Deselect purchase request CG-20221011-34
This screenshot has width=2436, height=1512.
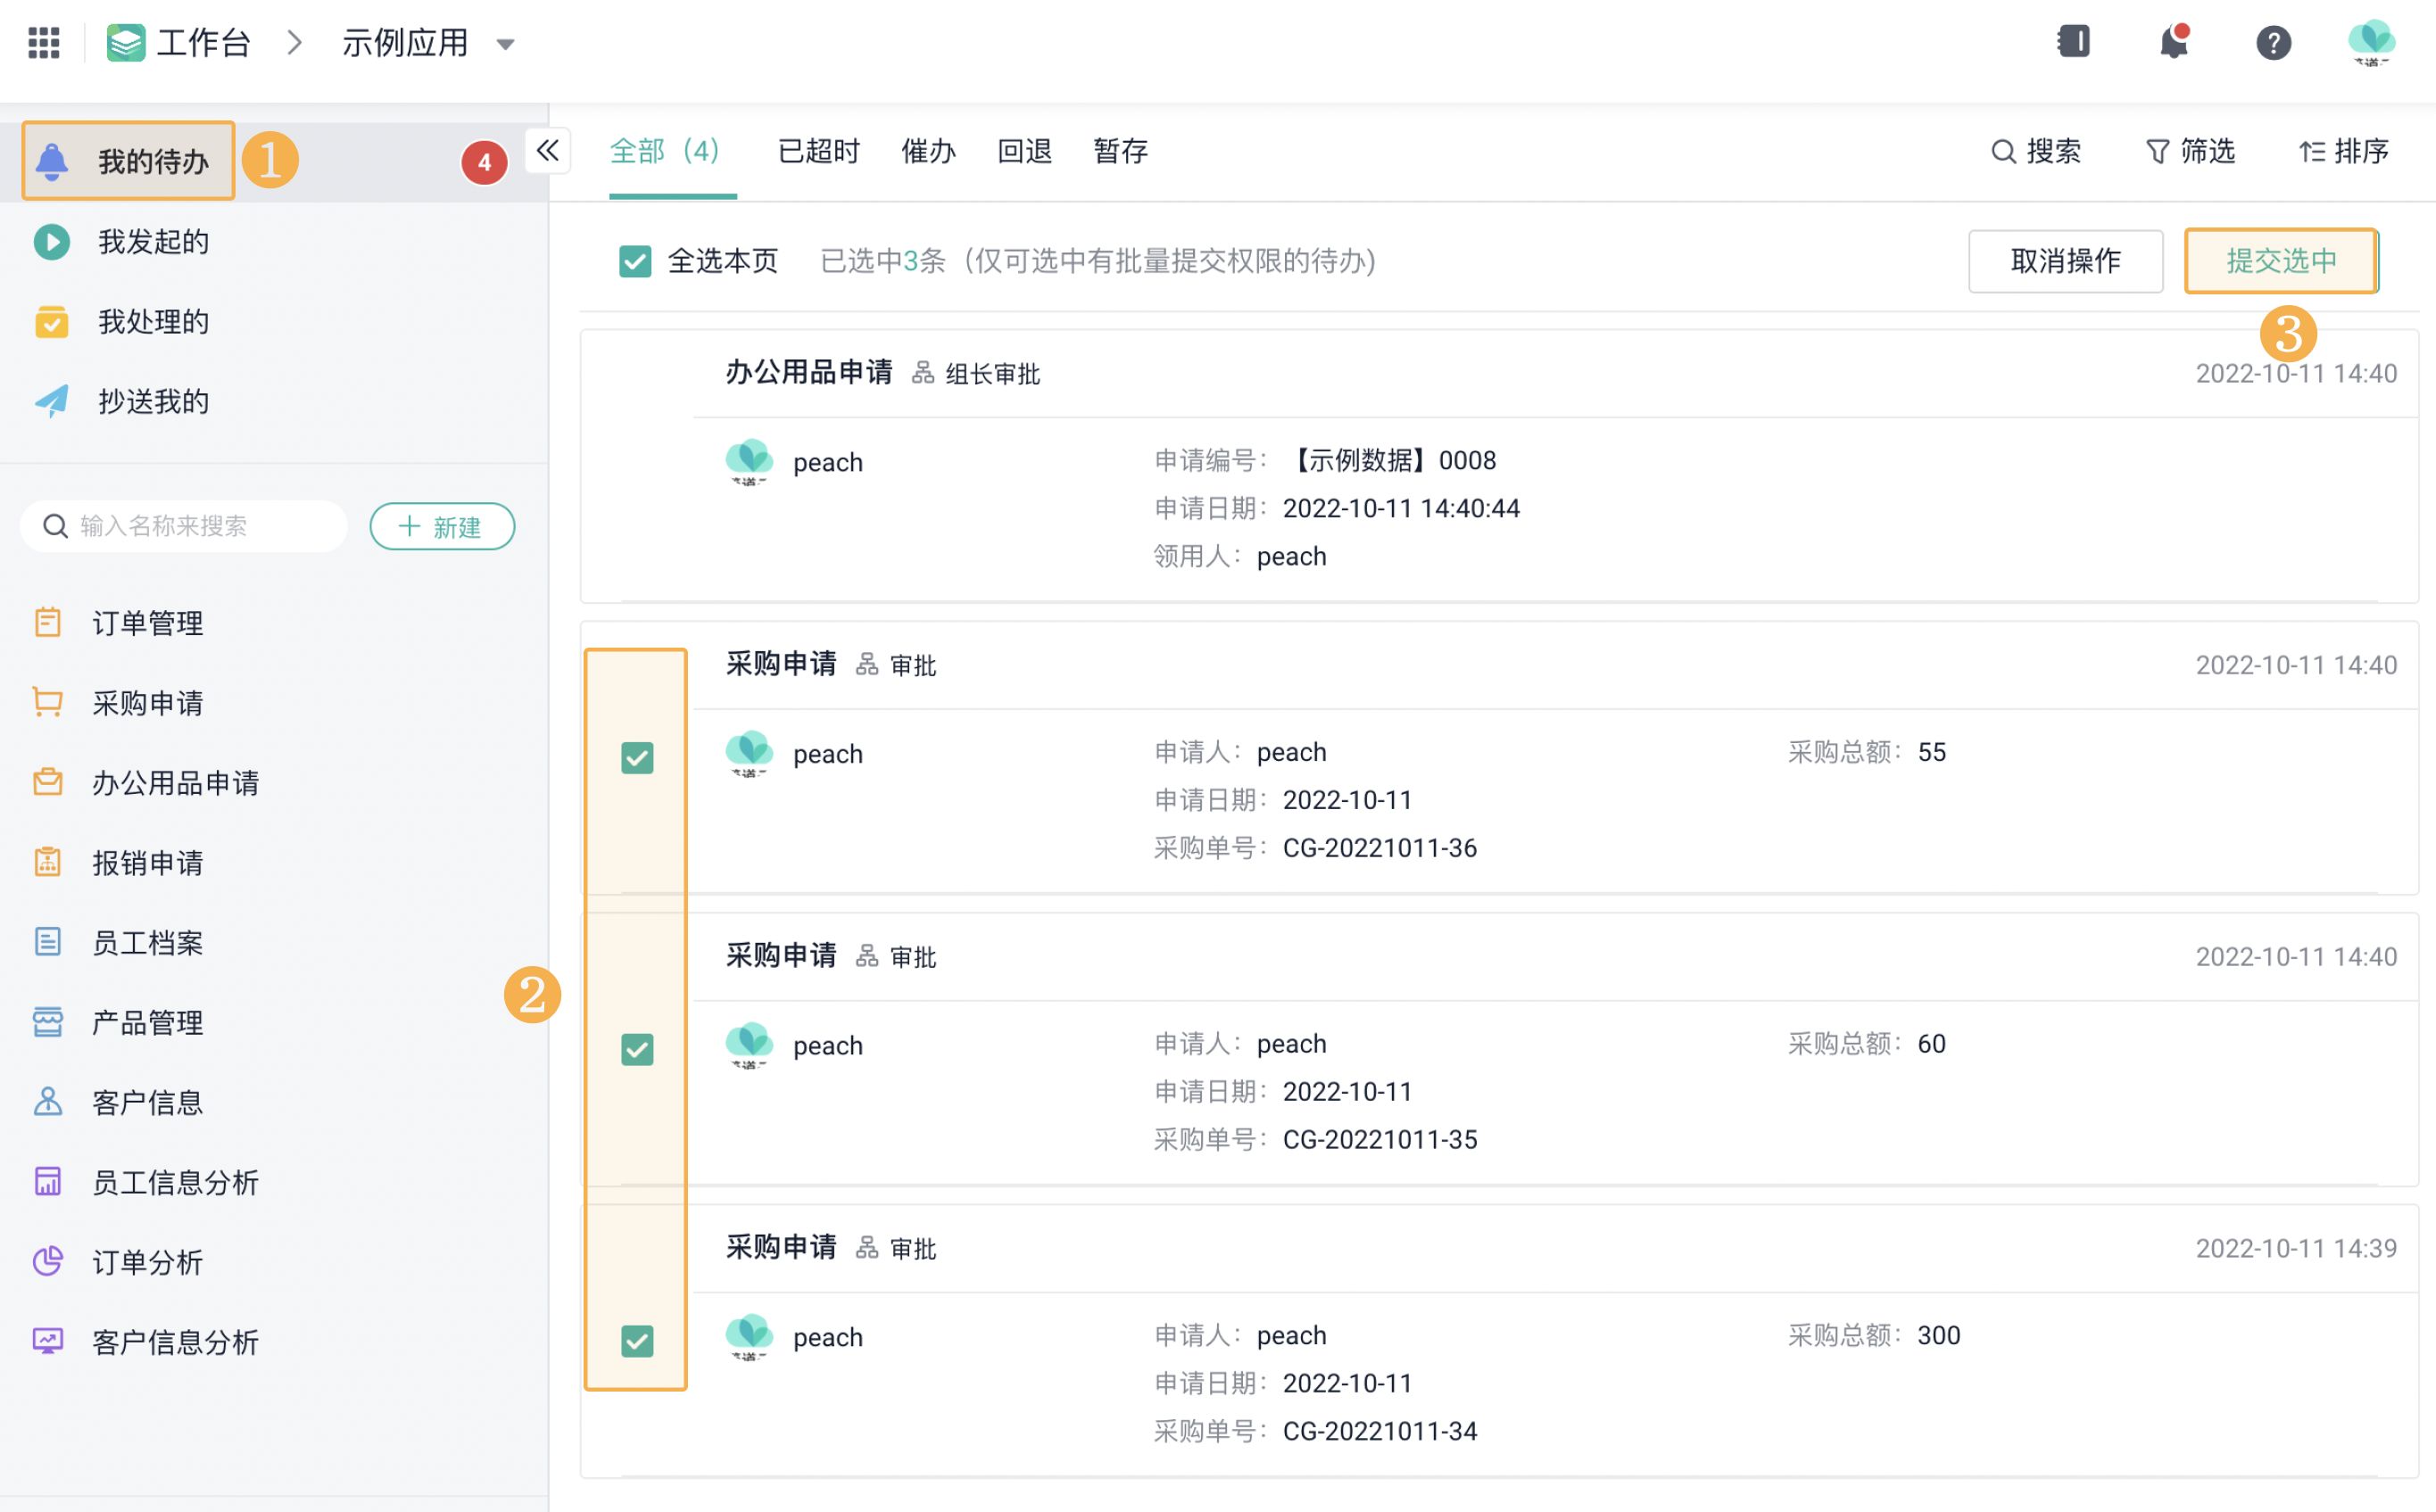pos(637,1341)
